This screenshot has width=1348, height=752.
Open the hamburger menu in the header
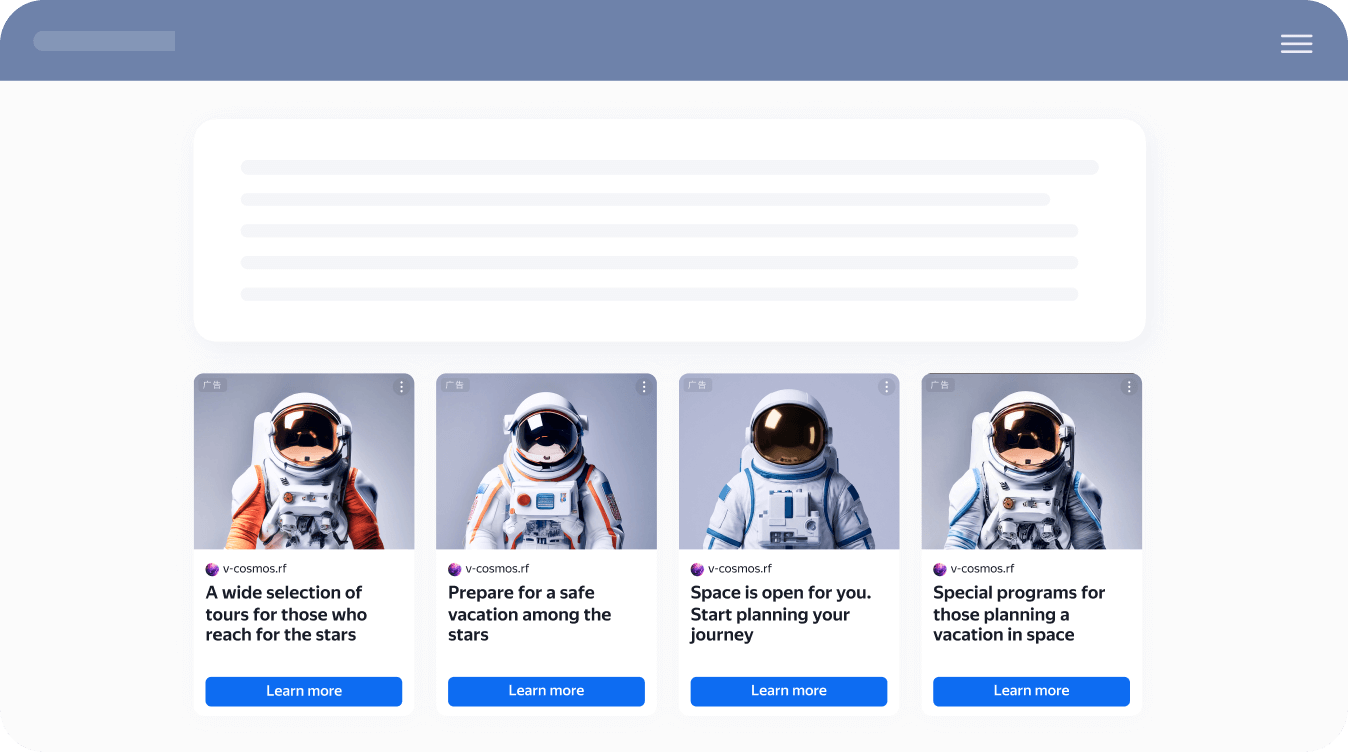[1296, 43]
